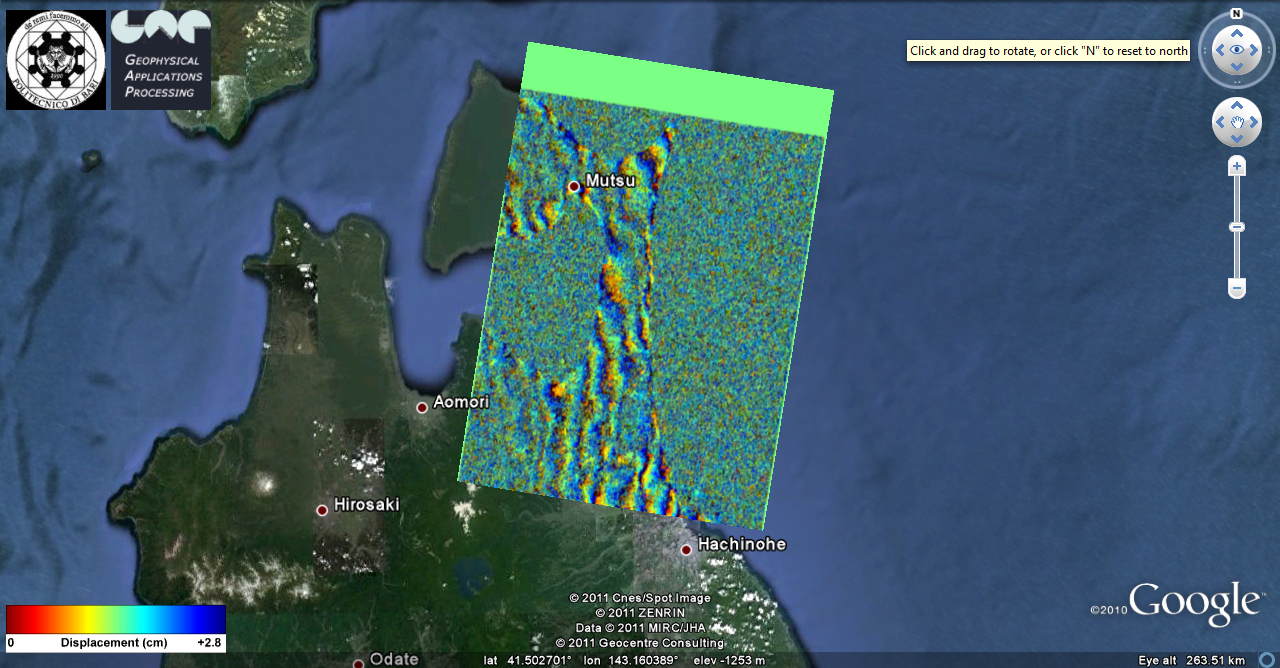Zoom in with the plus button
The height and width of the screenshot is (668, 1280).
(x=1237, y=166)
